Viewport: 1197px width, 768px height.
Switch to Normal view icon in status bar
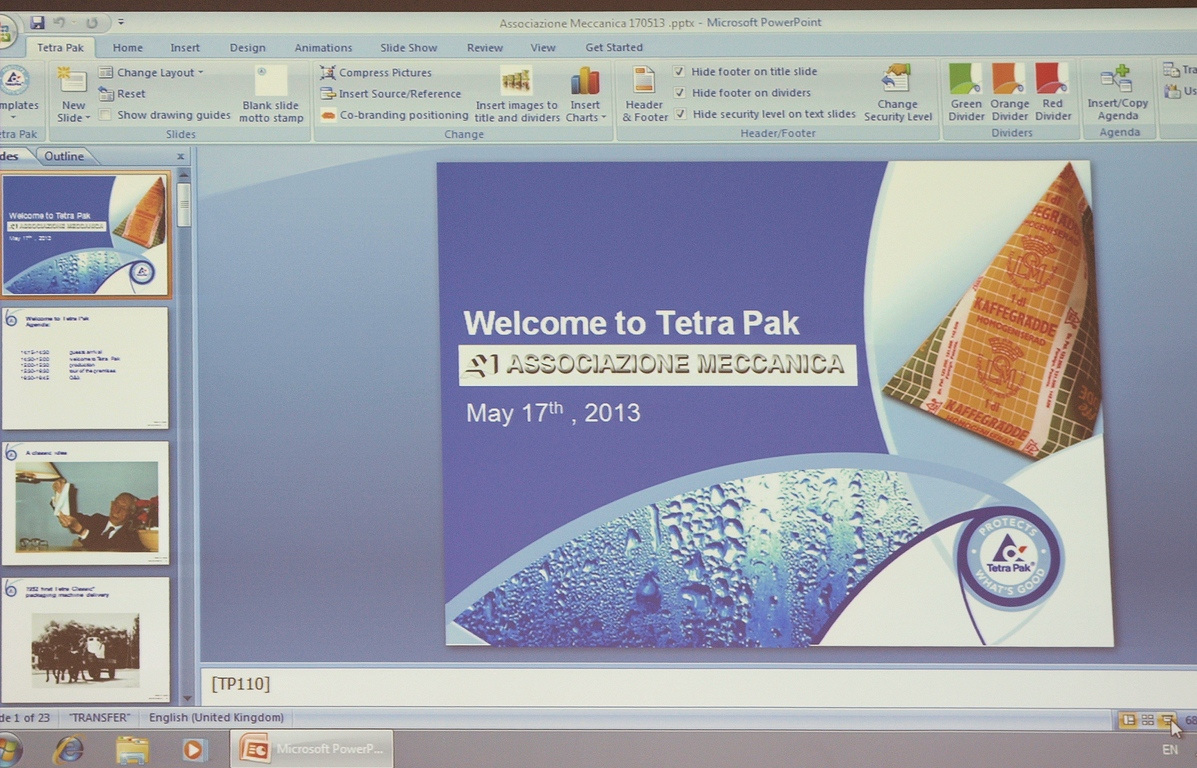point(1128,720)
